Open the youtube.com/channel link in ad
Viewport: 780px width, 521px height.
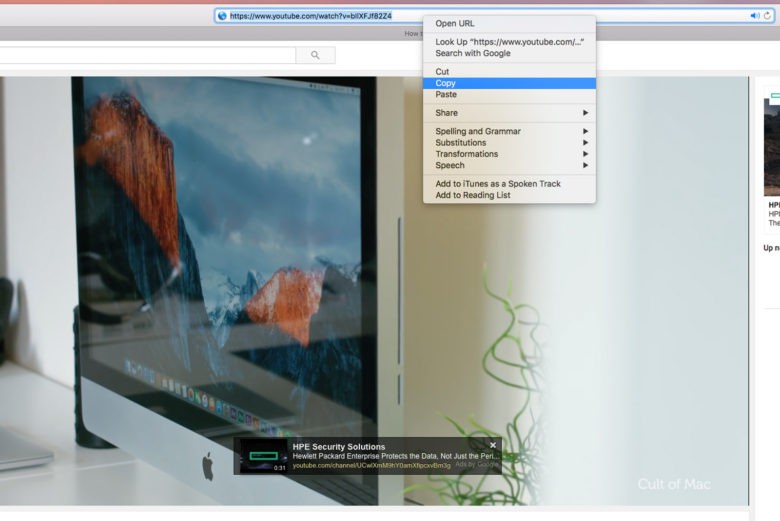point(371,465)
